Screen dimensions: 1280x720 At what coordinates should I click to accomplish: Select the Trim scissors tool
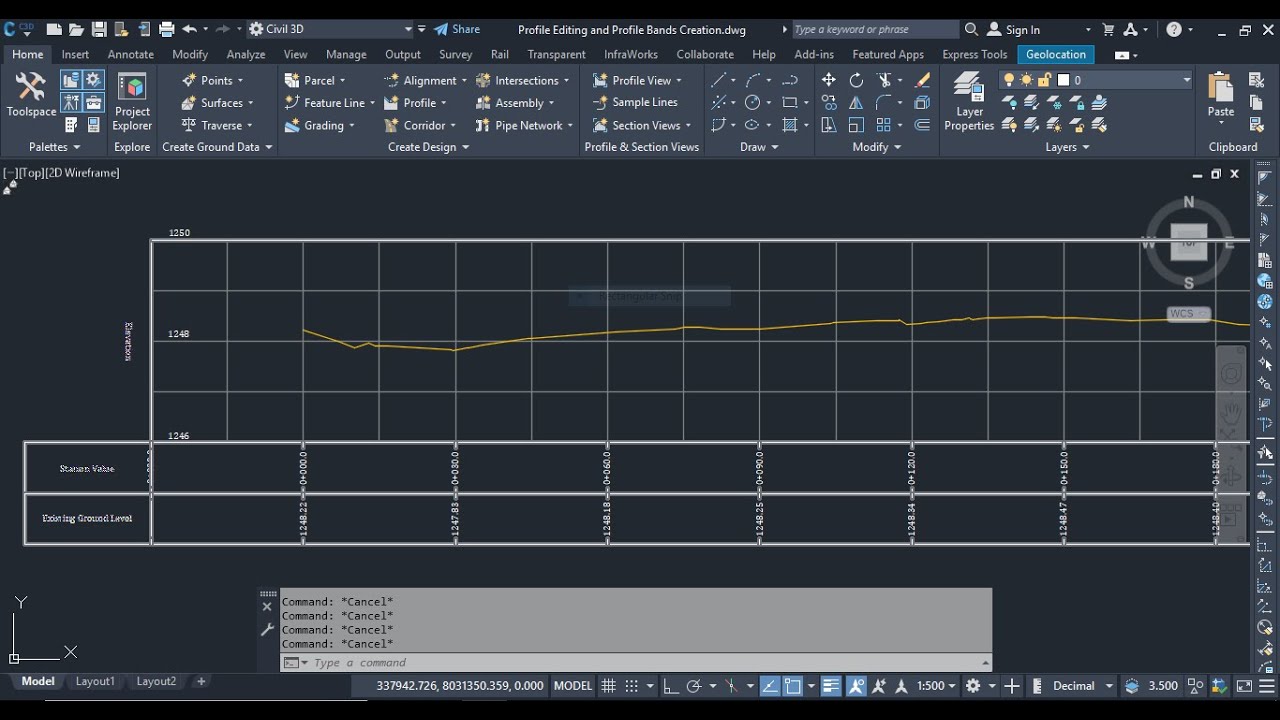point(885,80)
